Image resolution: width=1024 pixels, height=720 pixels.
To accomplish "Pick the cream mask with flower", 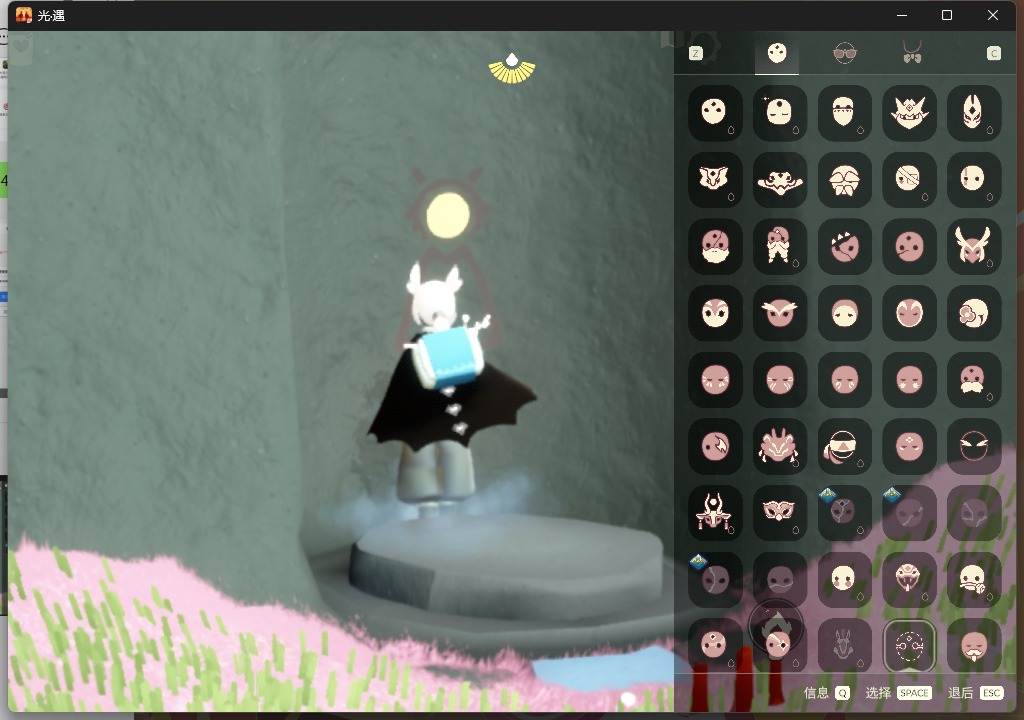I will [973, 313].
